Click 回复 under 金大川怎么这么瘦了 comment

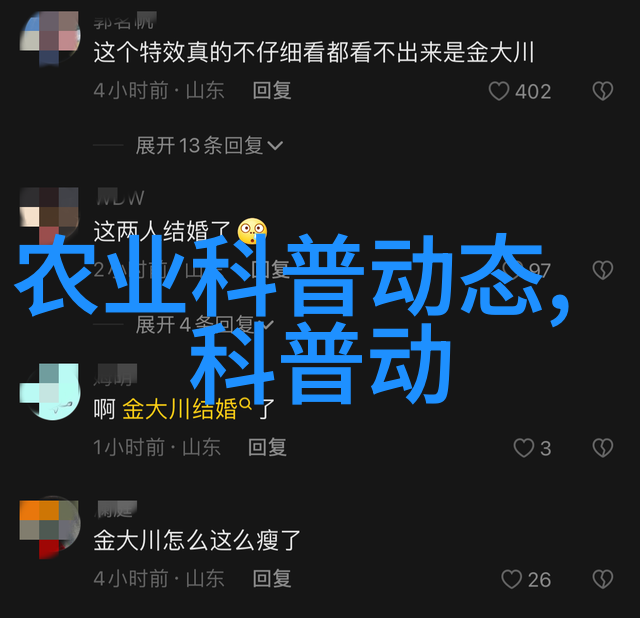coord(272,579)
